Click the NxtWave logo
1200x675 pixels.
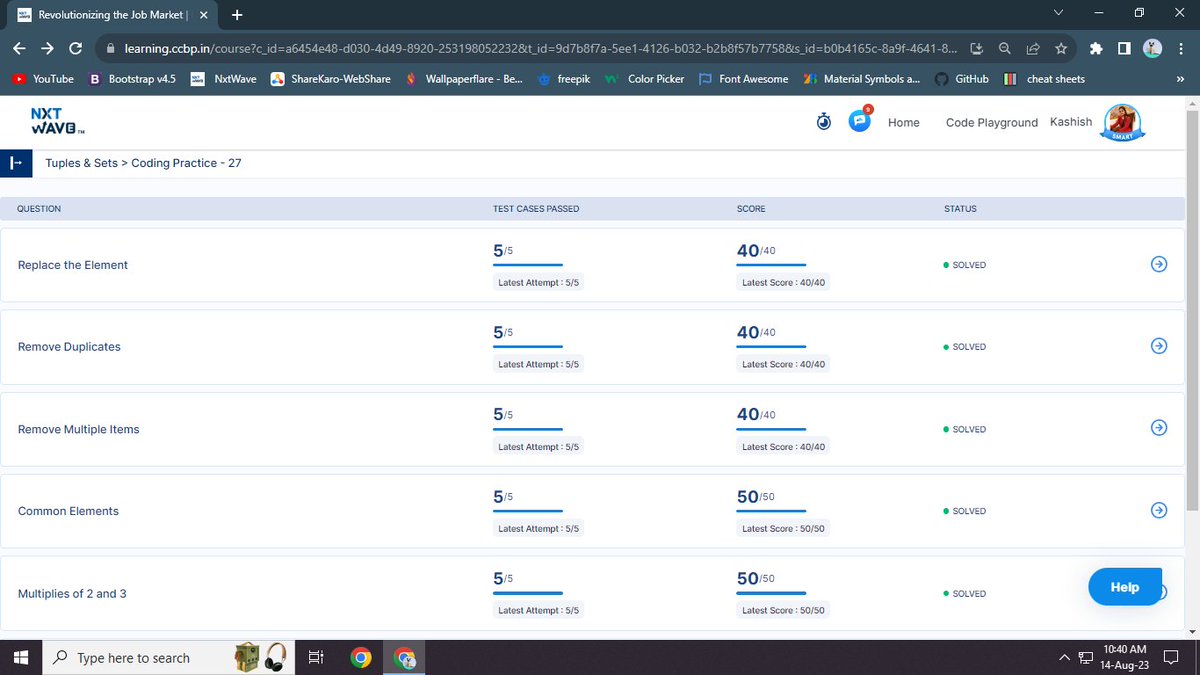click(52, 121)
